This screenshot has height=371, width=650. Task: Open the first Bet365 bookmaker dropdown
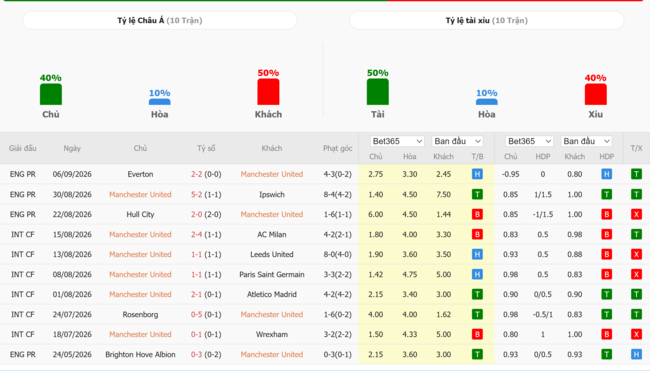click(397, 141)
